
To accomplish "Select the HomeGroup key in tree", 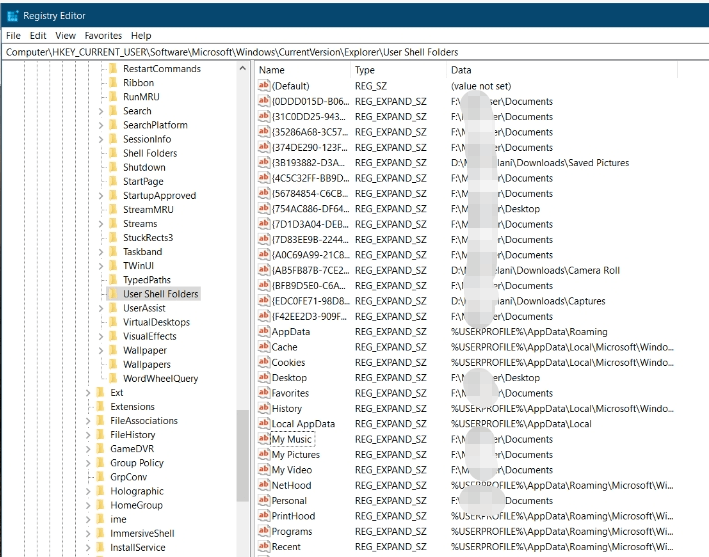I will click(x=137, y=505).
